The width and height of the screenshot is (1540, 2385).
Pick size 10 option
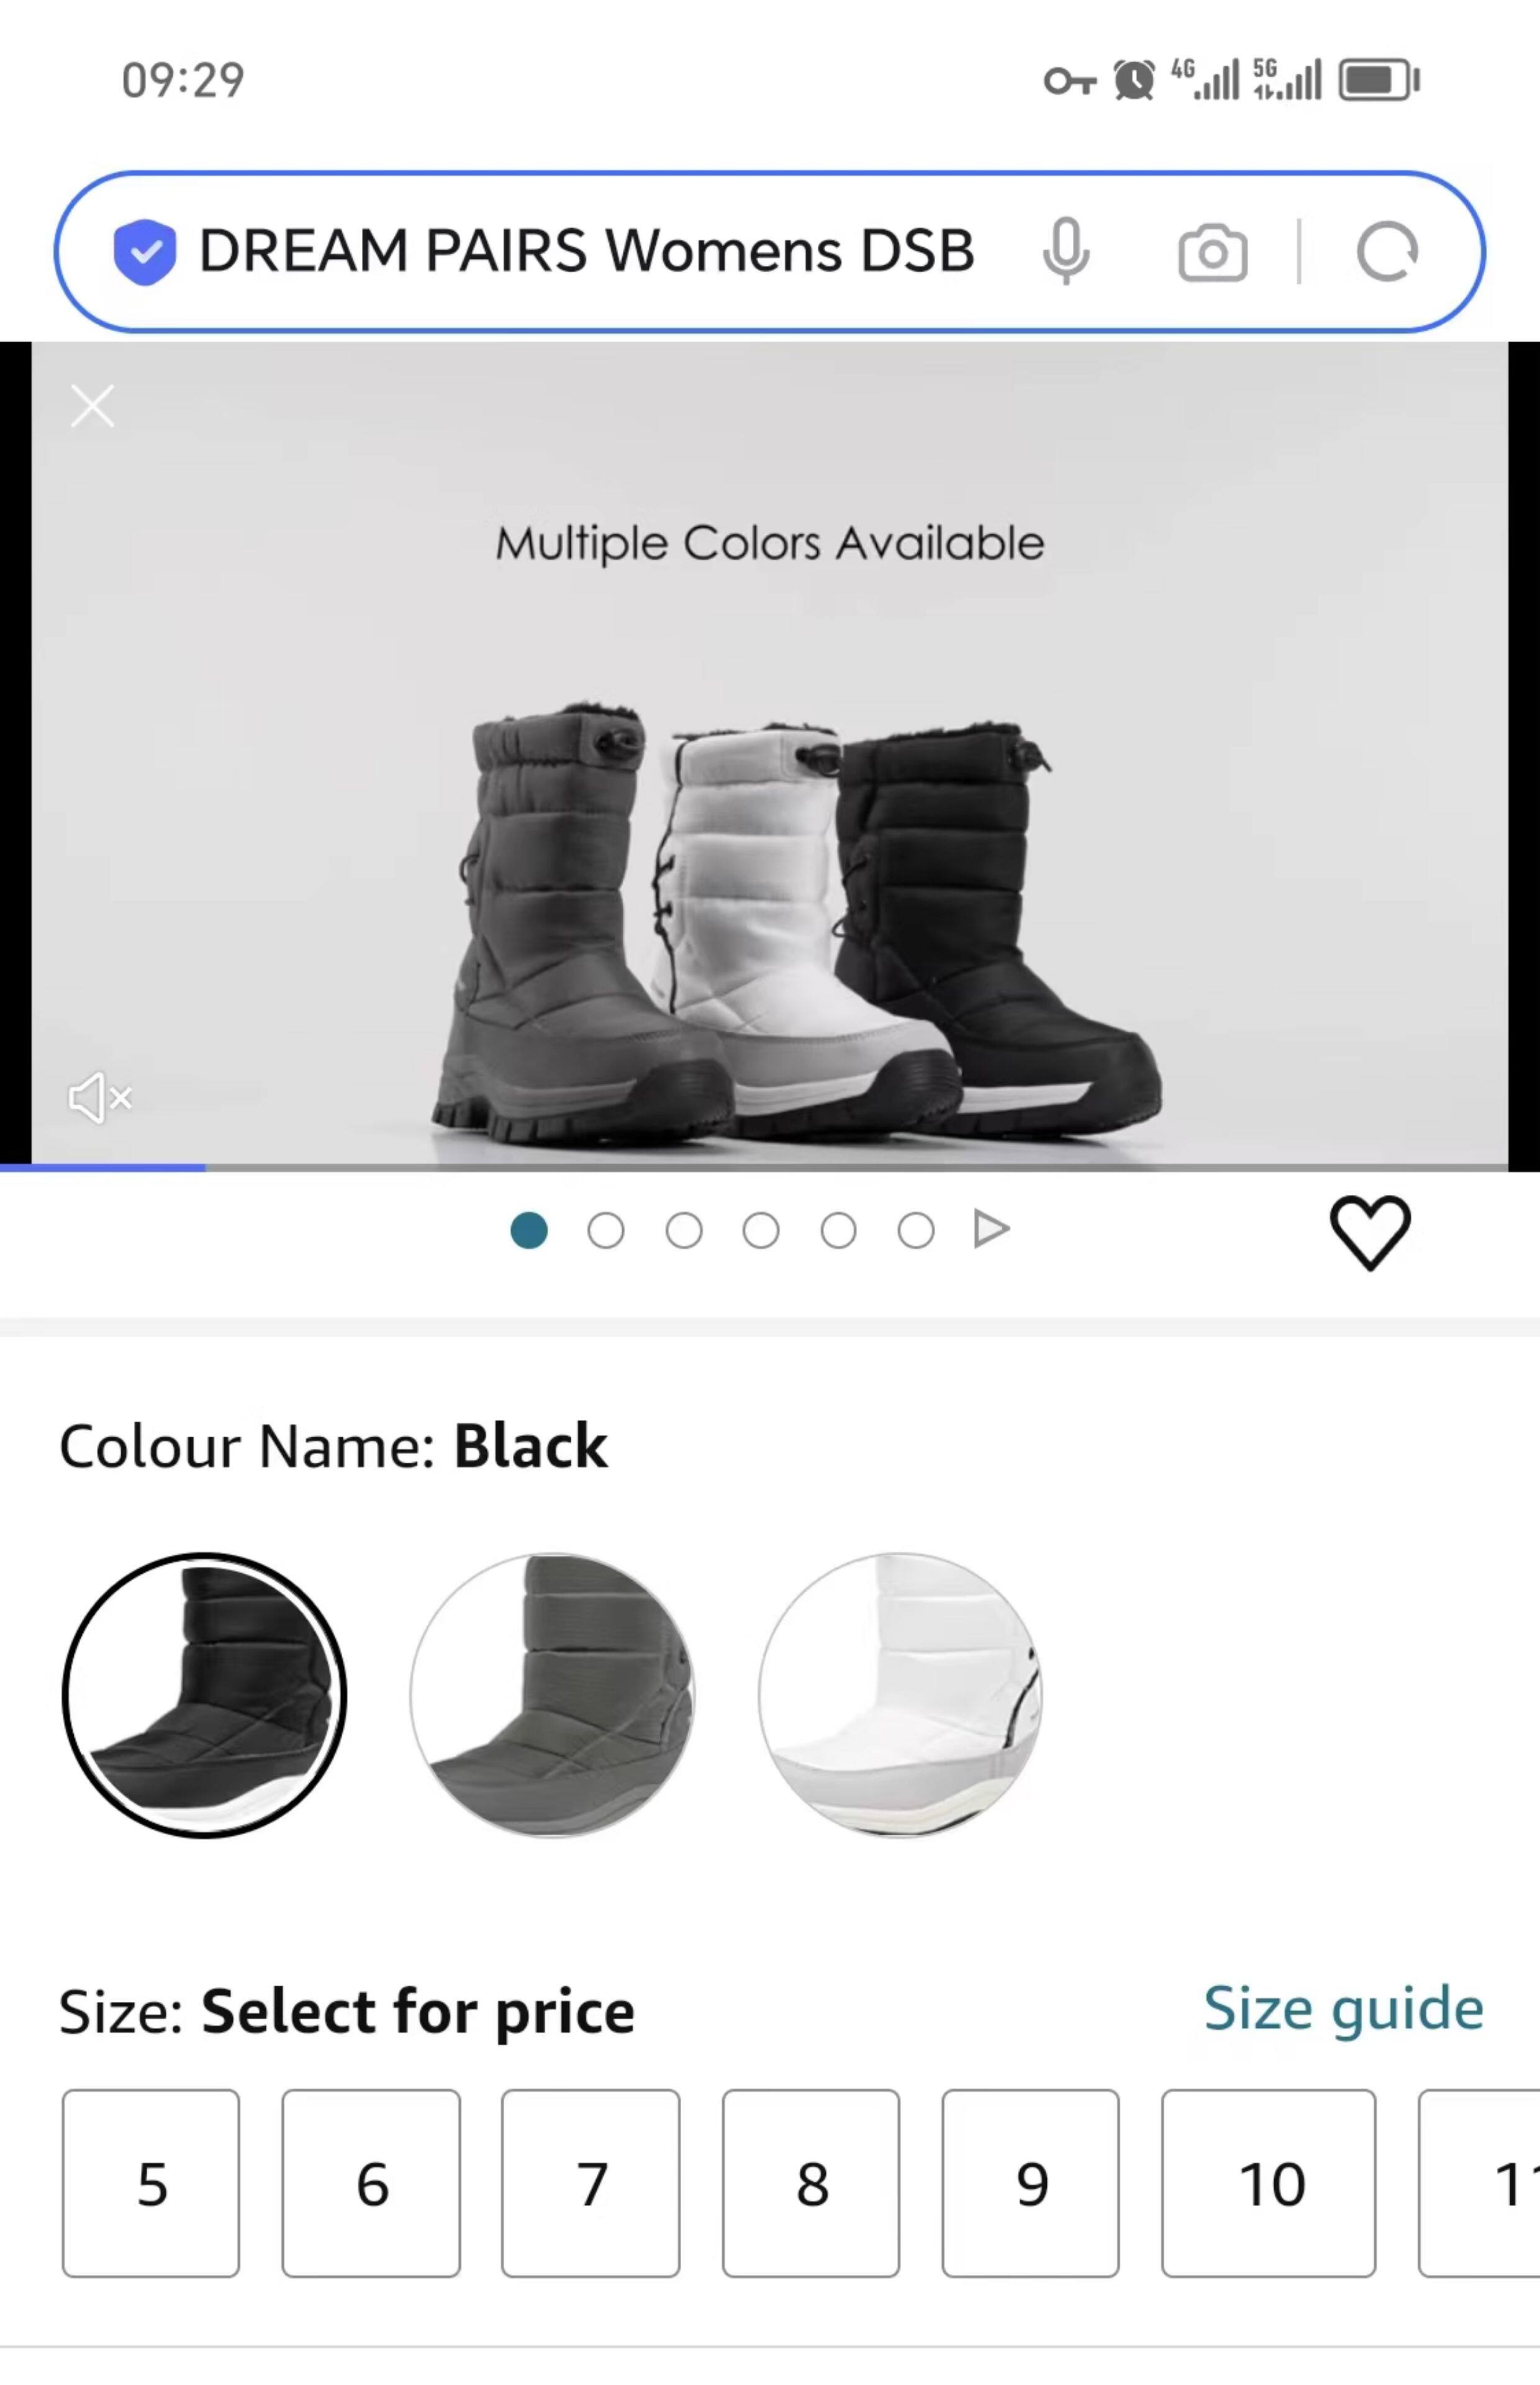click(x=1268, y=2183)
